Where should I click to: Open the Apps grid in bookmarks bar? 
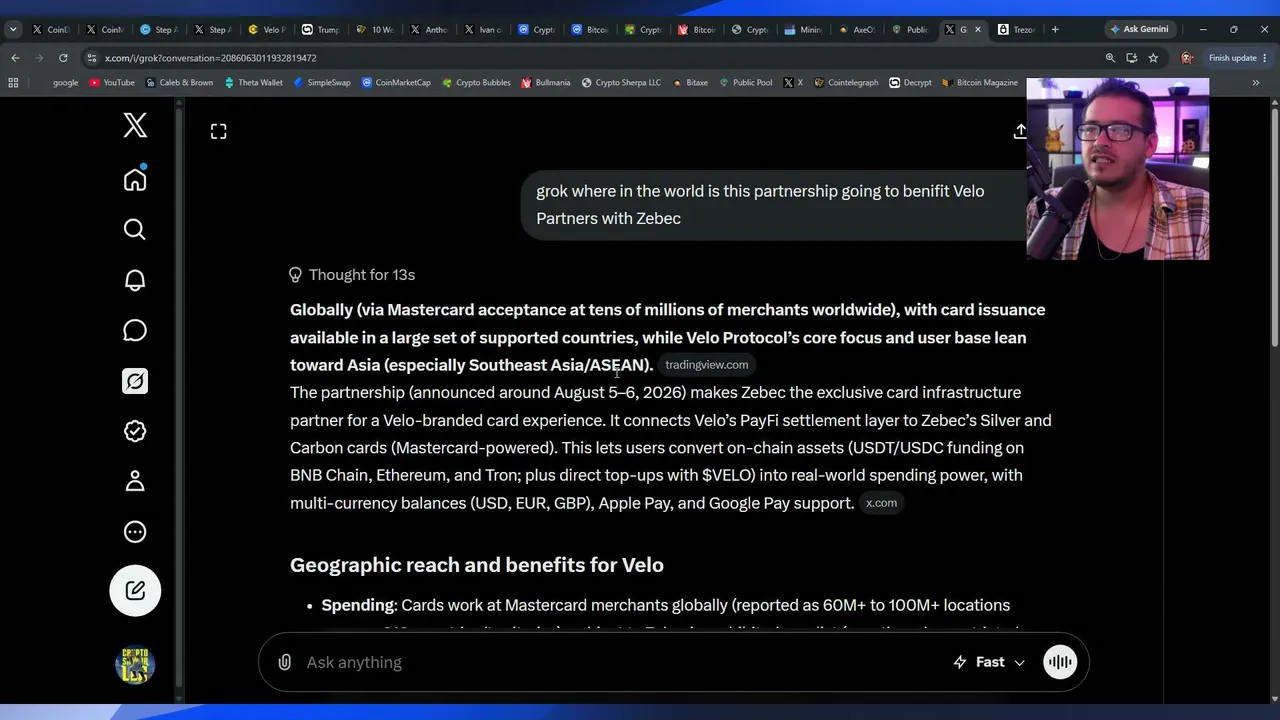pos(13,83)
